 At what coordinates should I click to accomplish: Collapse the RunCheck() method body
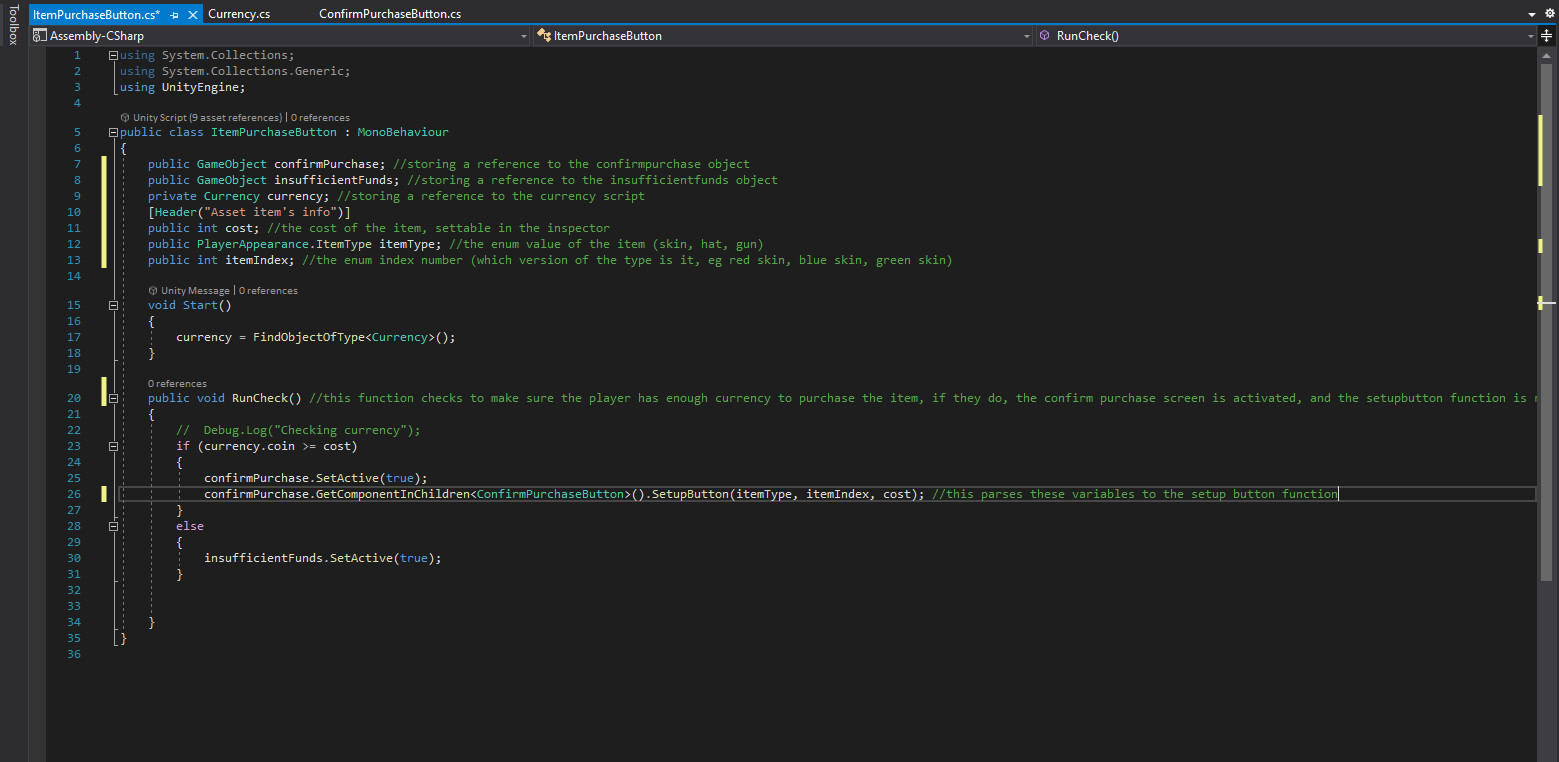pos(113,398)
